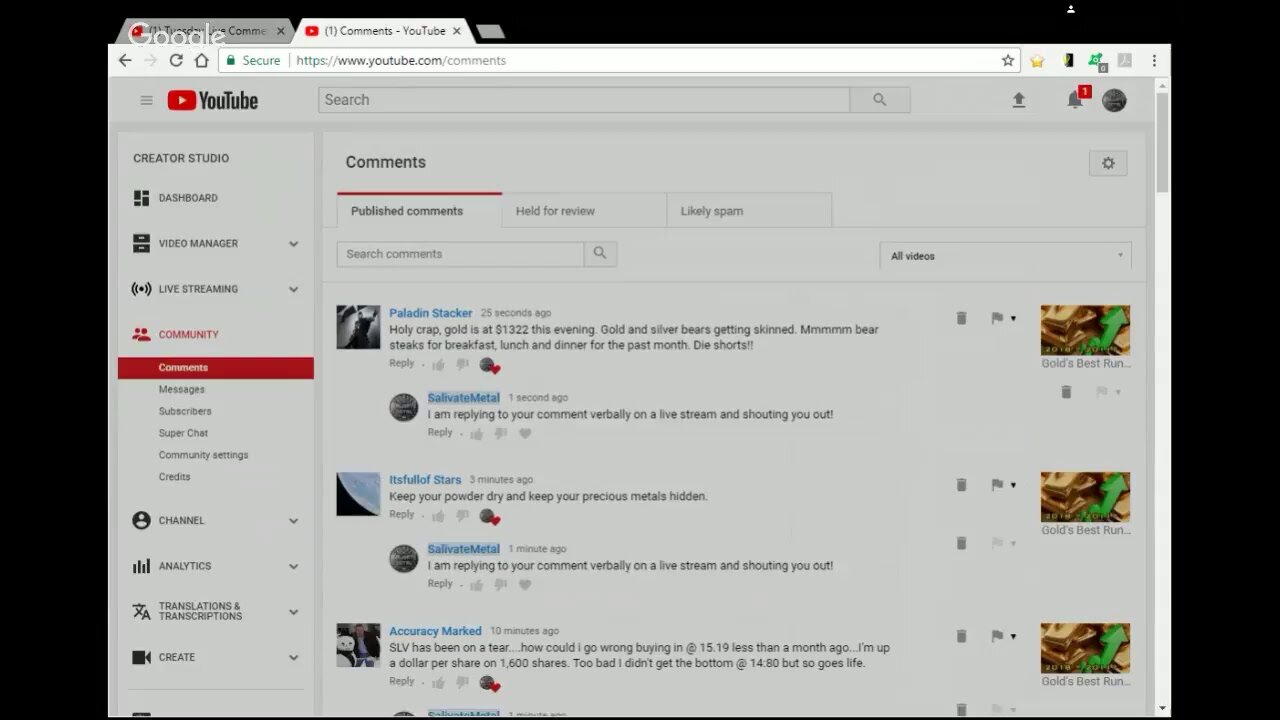Expand Translations & Transcriptions section

[x=294, y=612]
